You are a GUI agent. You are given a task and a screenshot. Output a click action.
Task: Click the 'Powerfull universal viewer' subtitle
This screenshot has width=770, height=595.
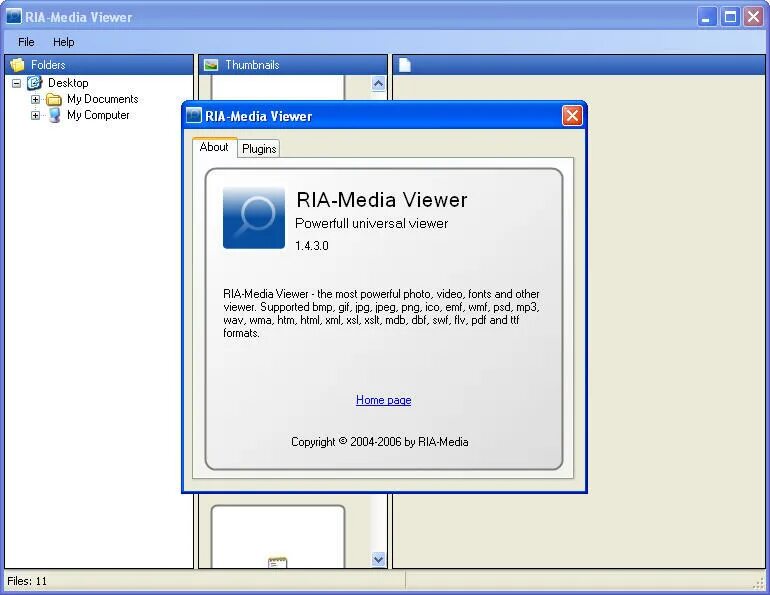coord(371,223)
